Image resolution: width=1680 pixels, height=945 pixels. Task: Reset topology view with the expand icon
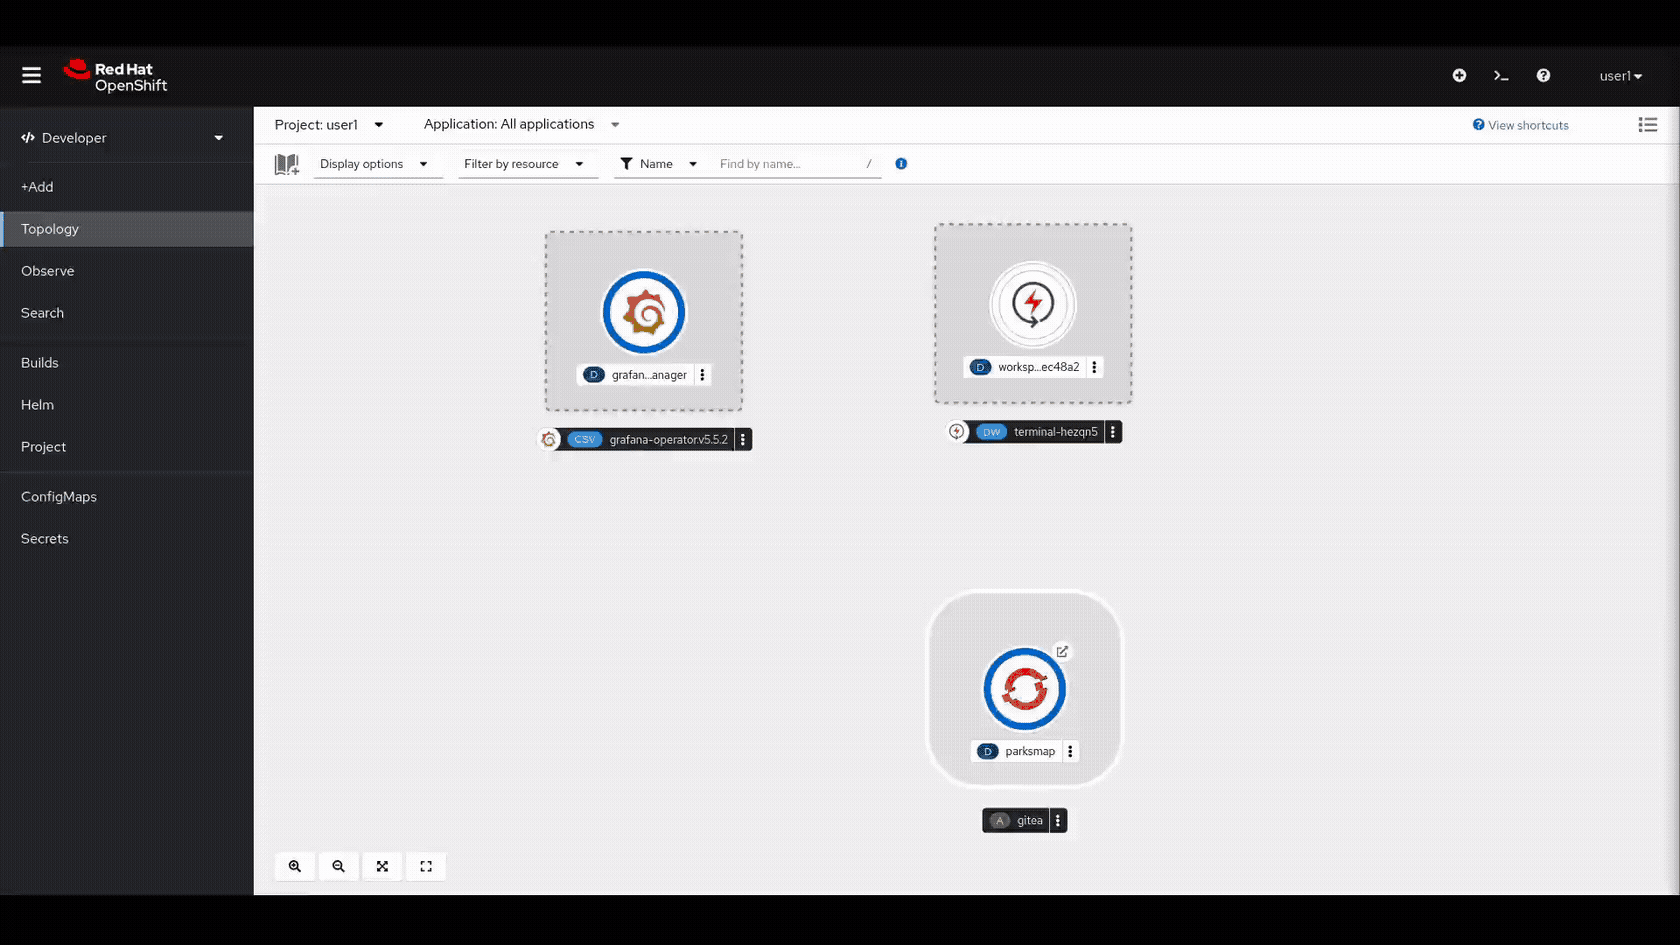coord(426,866)
